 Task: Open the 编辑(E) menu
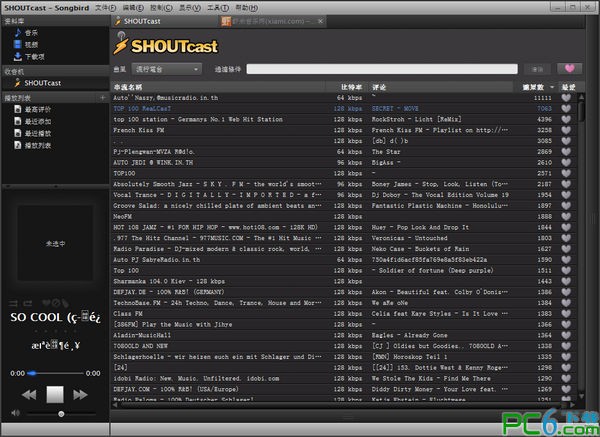[x=133, y=8]
